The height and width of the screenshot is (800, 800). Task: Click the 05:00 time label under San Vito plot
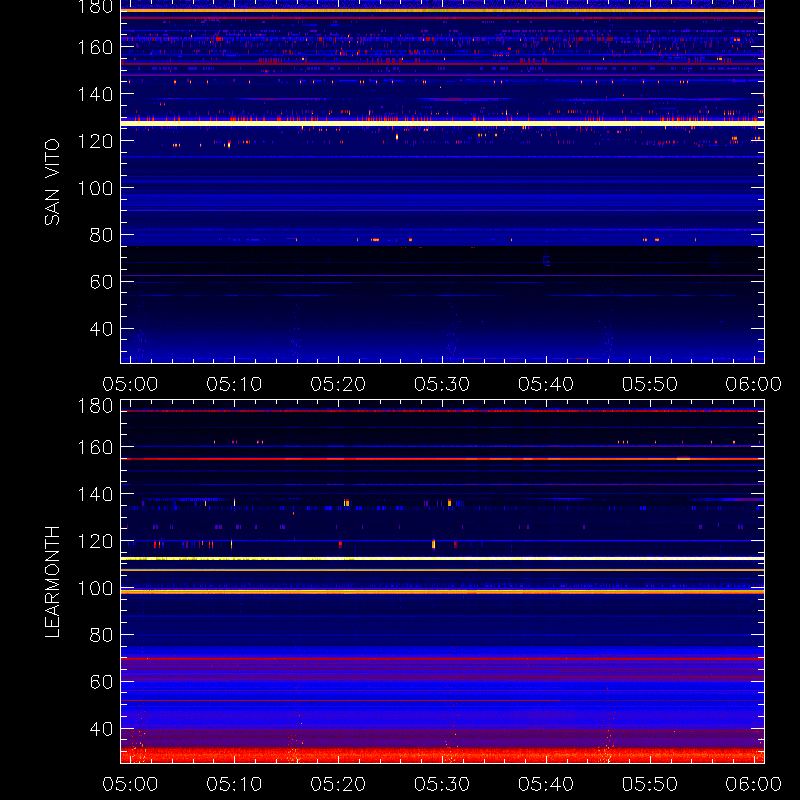click(x=130, y=384)
